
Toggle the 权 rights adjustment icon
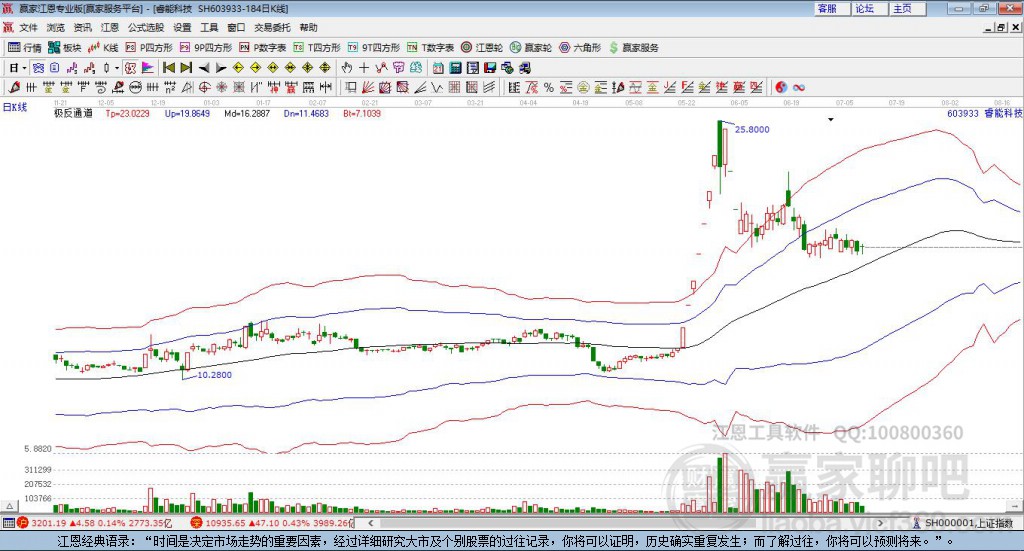(131, 68)
